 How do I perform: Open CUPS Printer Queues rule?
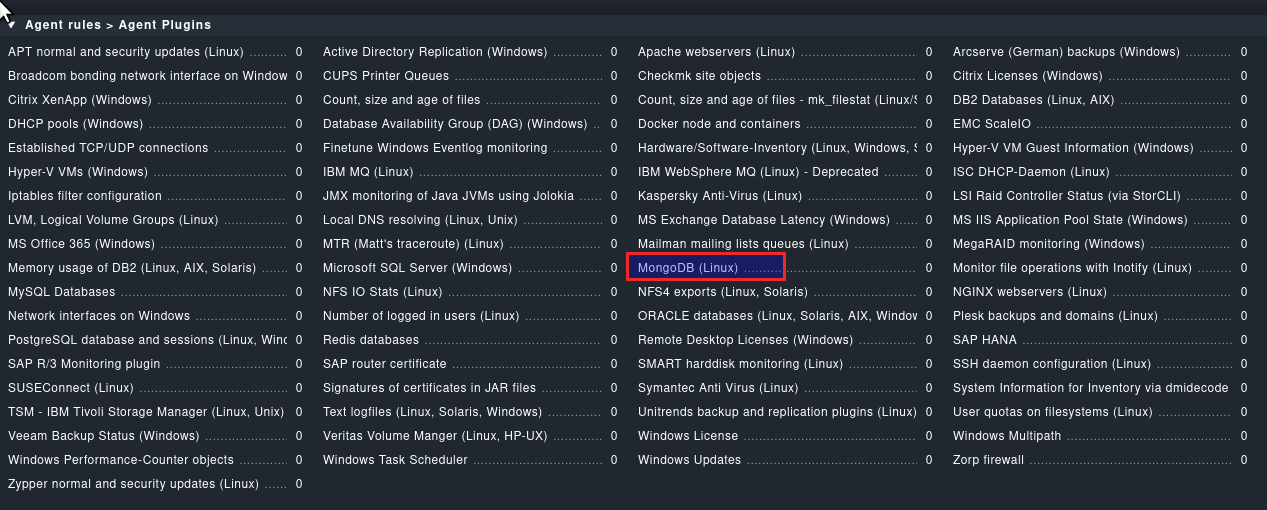pos(386,76)
